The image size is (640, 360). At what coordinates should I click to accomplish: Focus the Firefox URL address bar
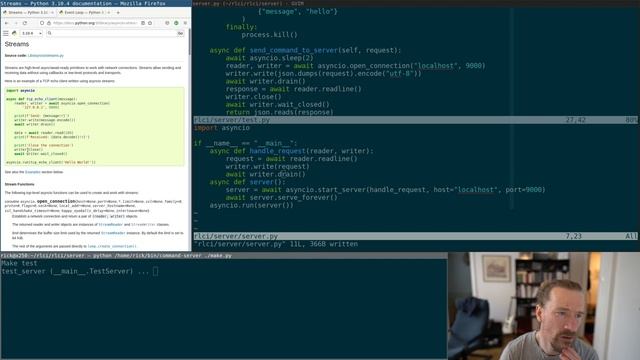pos(95,23)
